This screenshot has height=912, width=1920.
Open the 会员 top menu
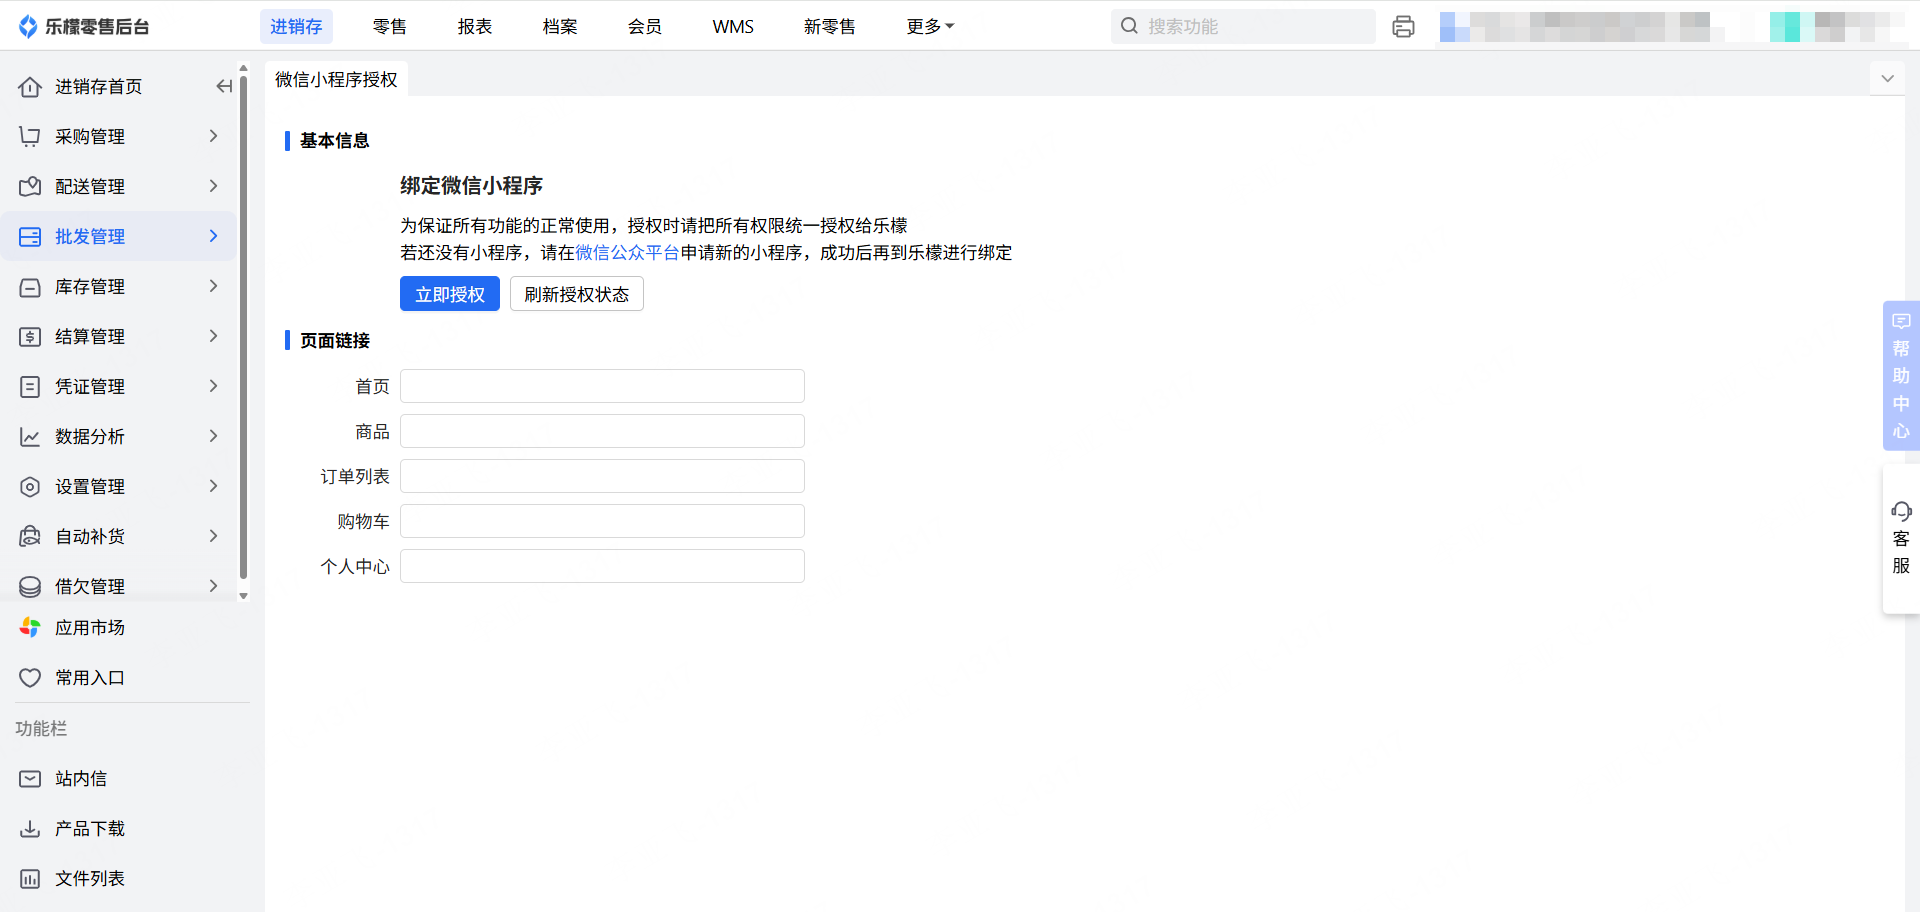(645, 27)
